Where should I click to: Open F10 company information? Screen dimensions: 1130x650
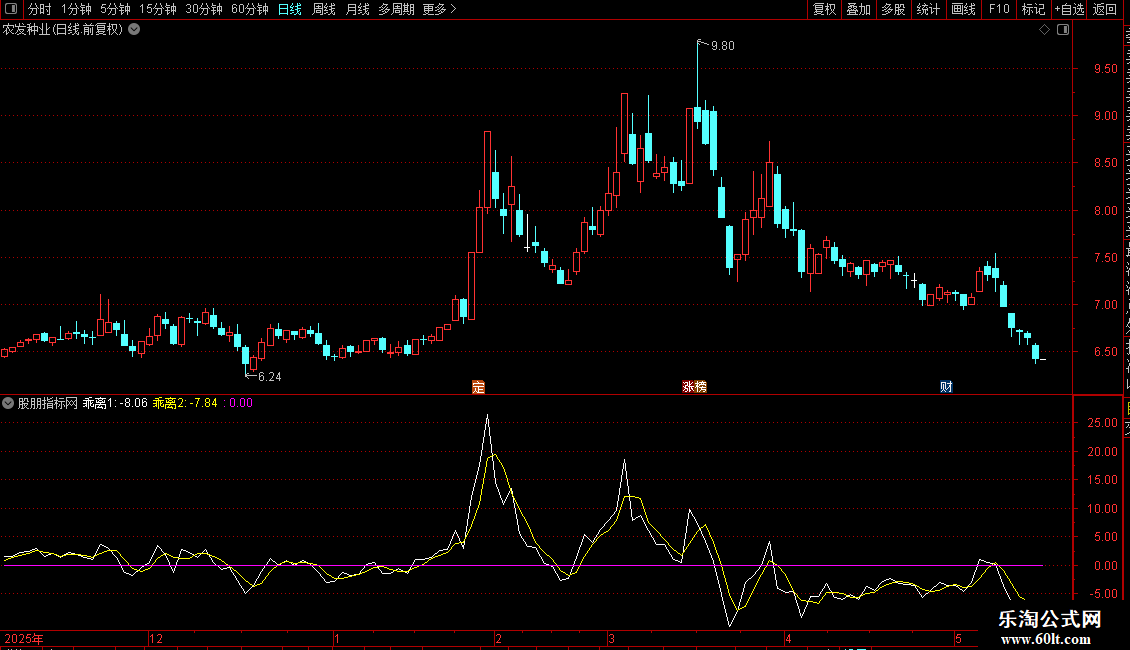999,9
